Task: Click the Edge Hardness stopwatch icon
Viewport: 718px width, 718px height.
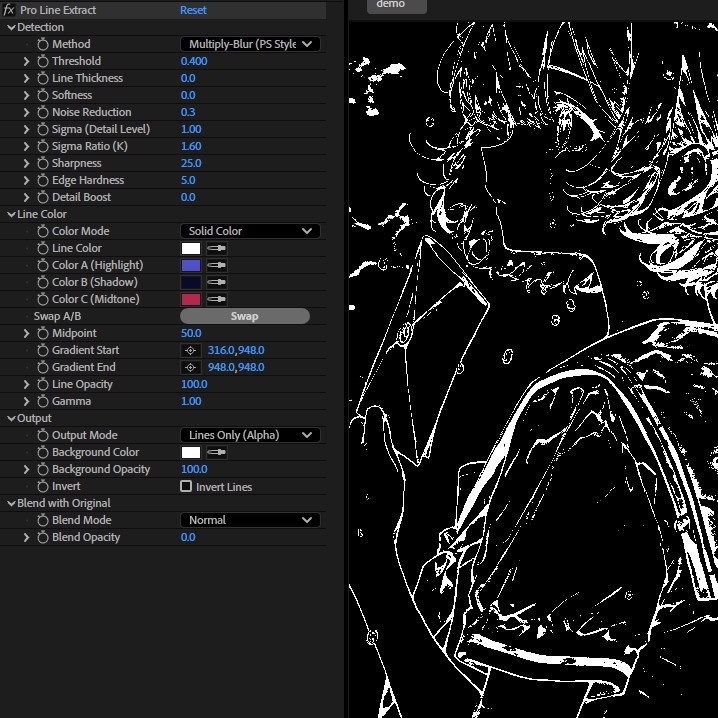Action: 43,180
